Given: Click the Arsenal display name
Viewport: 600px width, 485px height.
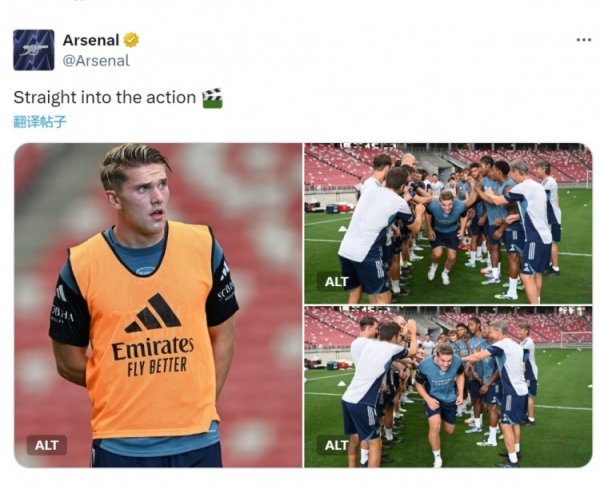Looking at the screenshot, I should 90,40.
